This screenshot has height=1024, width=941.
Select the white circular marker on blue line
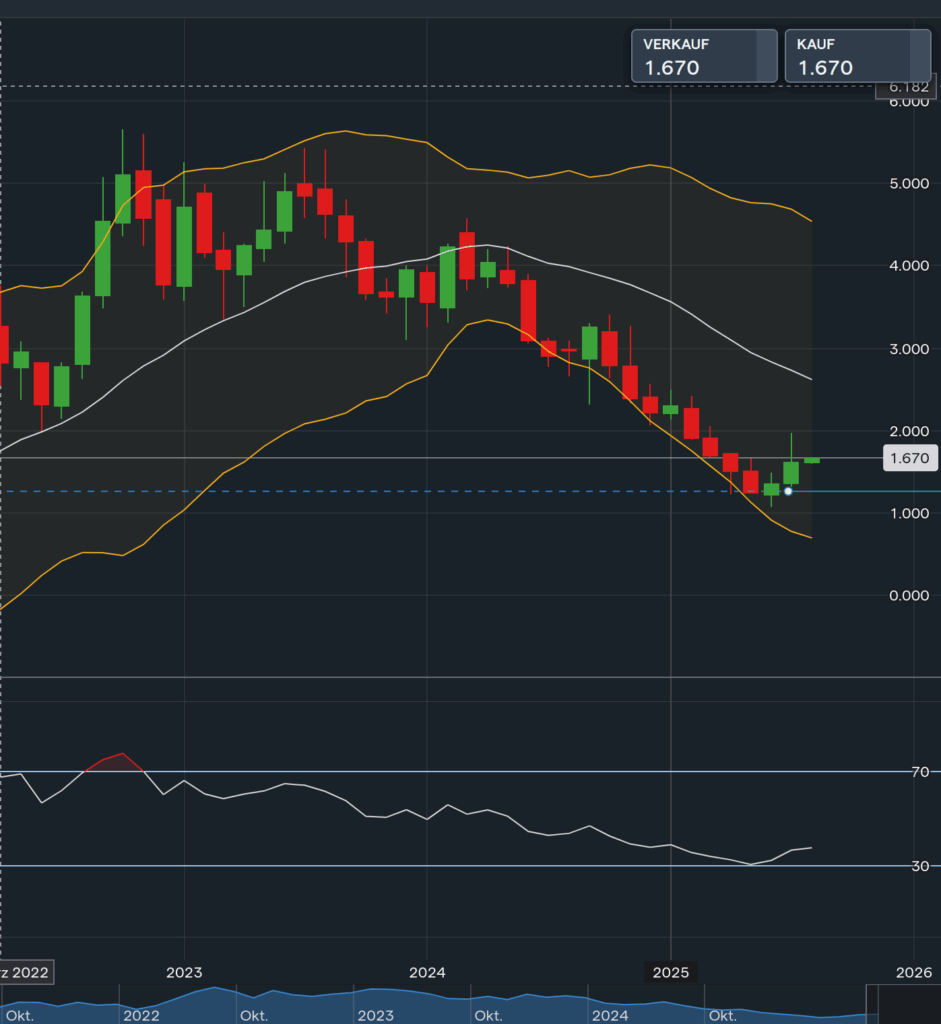tap(788, 491)
